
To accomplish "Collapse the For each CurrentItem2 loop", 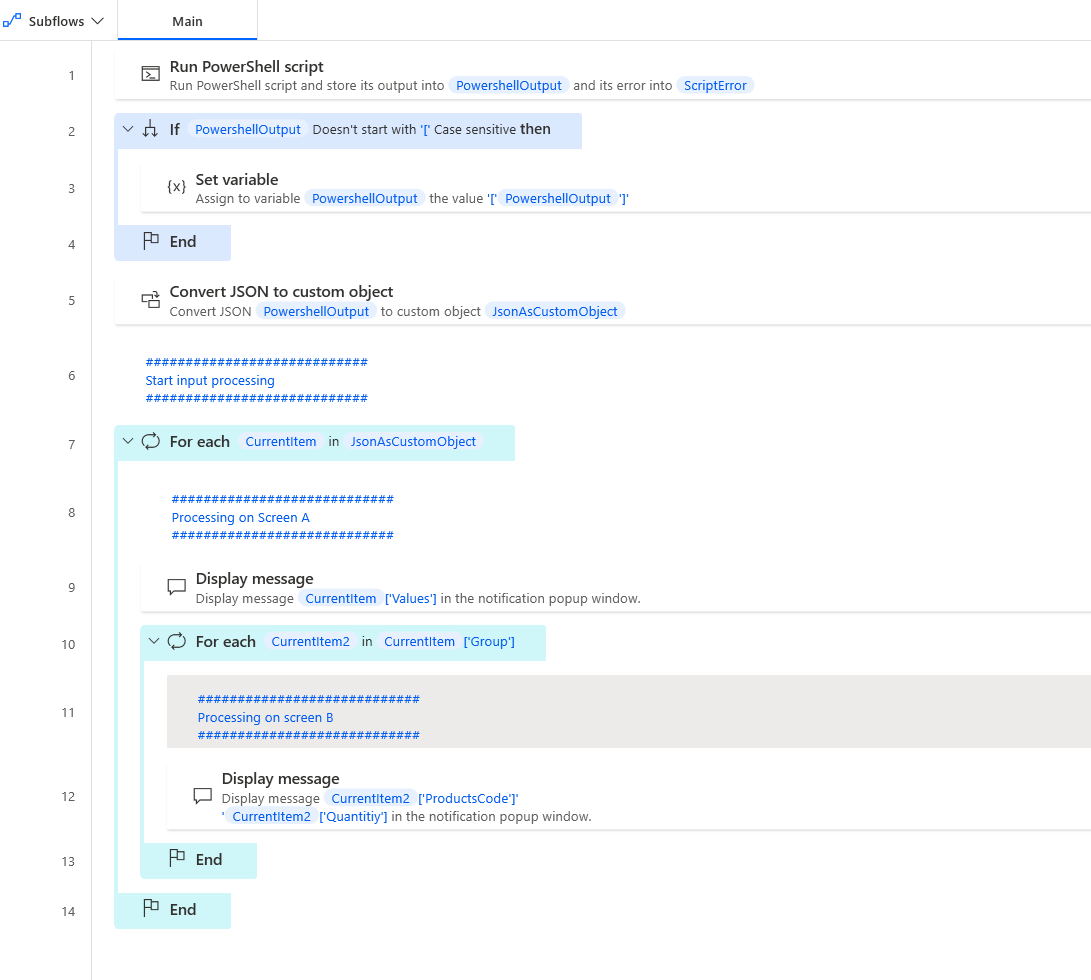I will pos(154,642).
